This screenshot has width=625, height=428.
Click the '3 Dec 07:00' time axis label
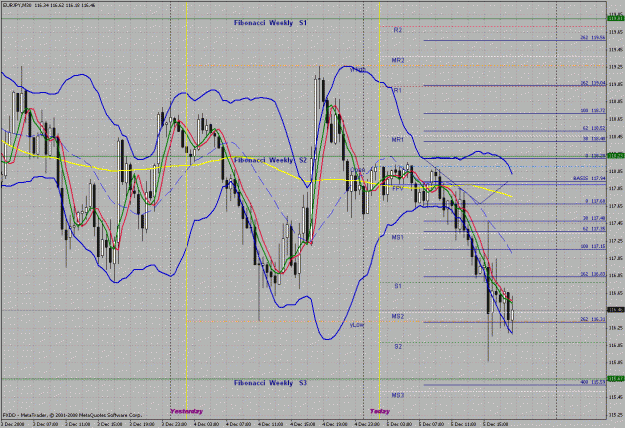point(46,424)
